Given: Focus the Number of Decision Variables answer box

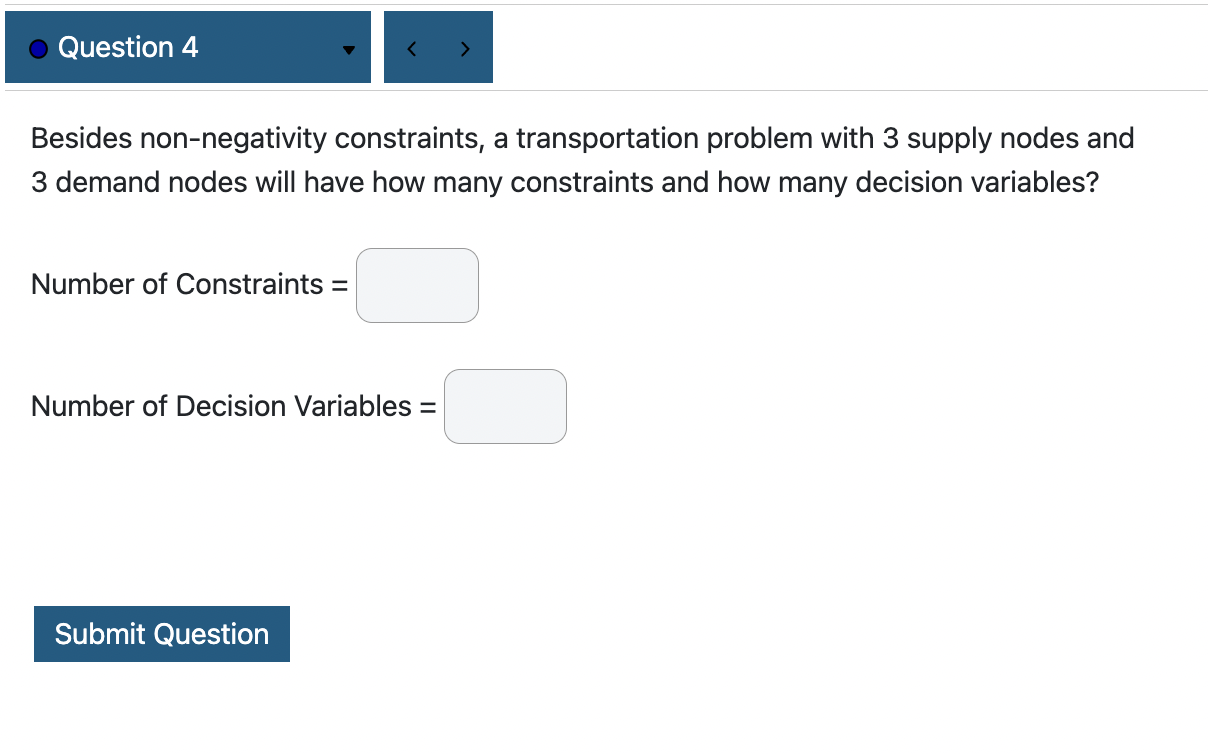Looking at the screenshot, I should pos(505,406).
